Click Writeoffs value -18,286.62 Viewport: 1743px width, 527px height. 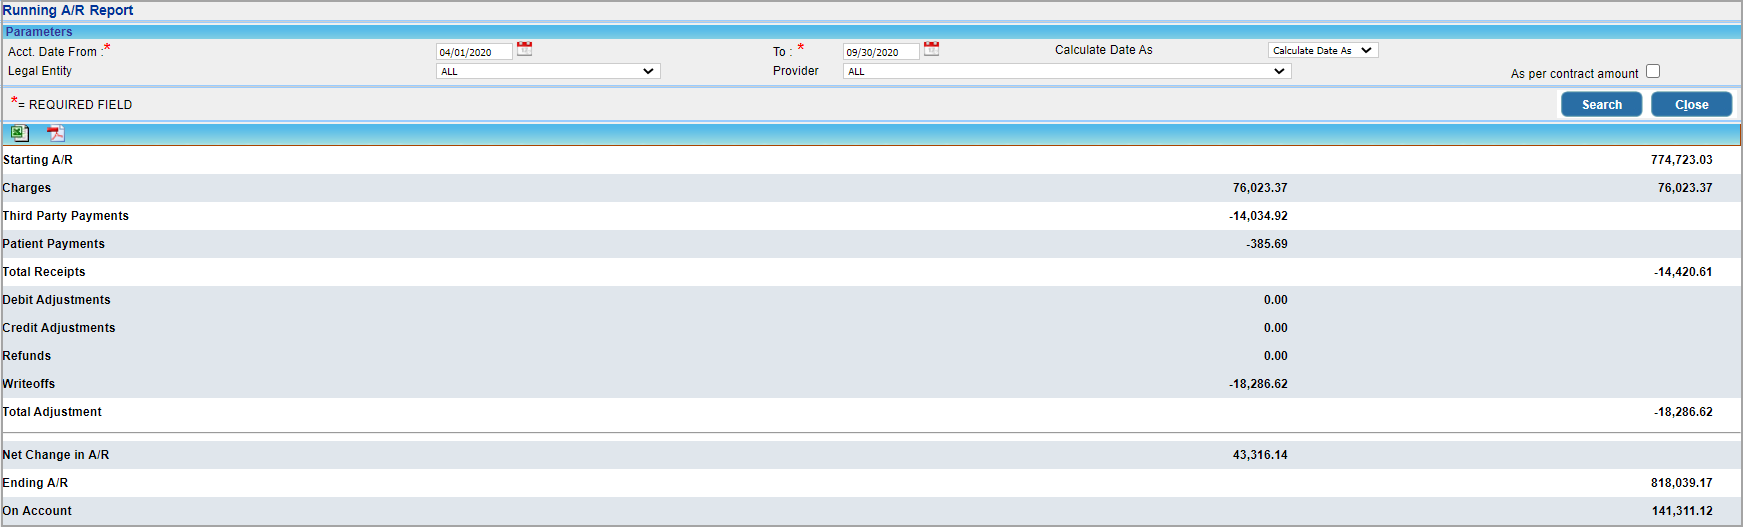1259,384
